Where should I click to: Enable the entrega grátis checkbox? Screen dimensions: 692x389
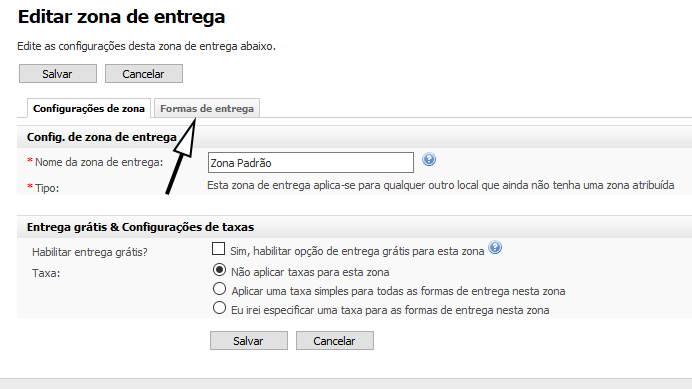pos(218,249)
